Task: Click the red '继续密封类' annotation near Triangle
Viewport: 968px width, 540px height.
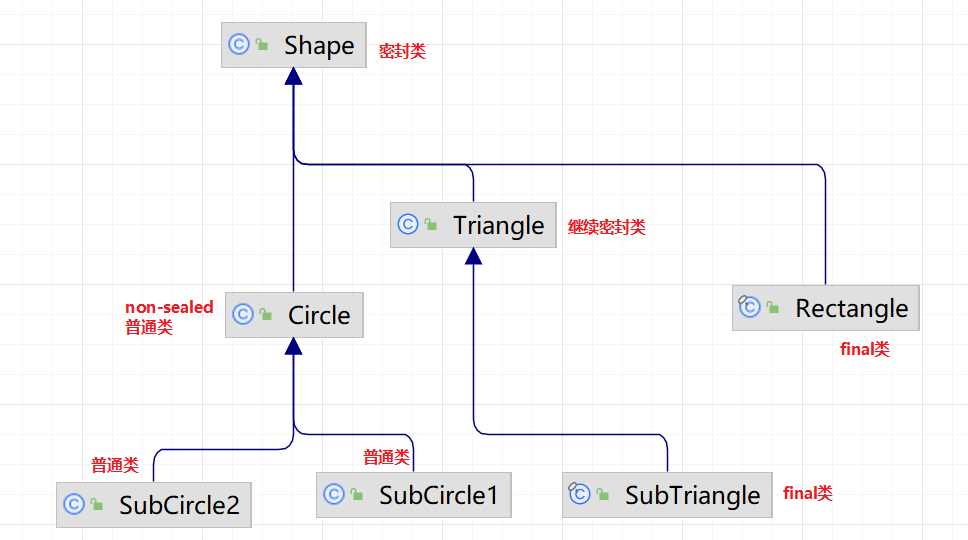Action: pos(607,227)
